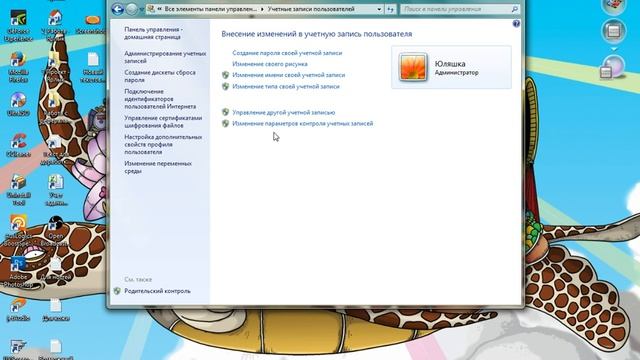Click the orange flower account picture for Юляшка

click(x=413, y=67)
